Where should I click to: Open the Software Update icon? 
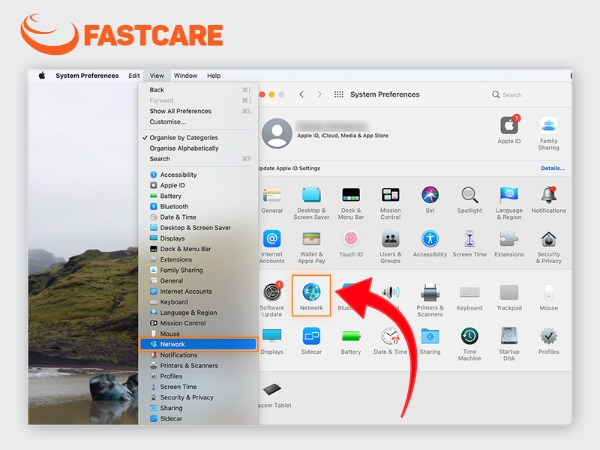[x=272, y=292]
